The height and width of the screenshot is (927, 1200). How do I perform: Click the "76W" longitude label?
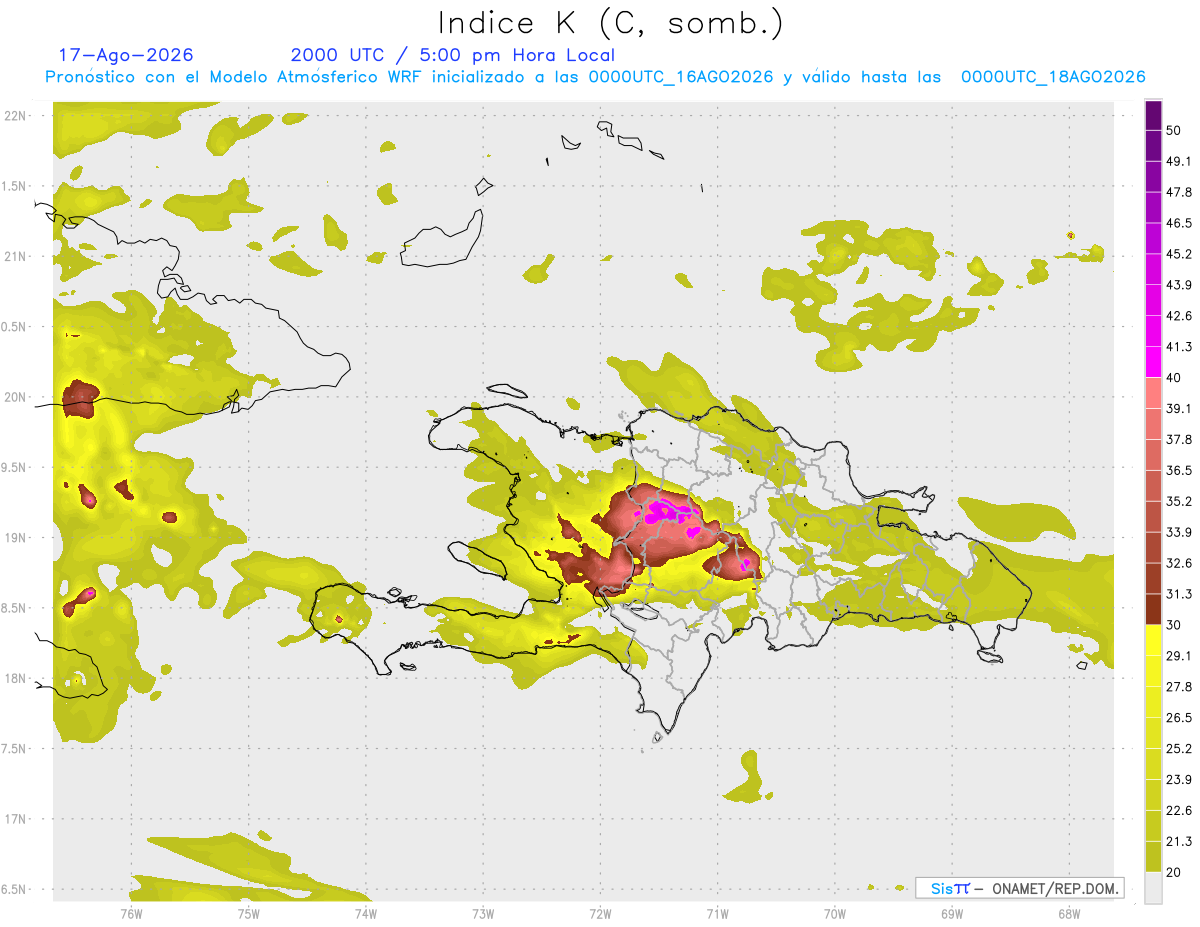[x=131, y=913]
